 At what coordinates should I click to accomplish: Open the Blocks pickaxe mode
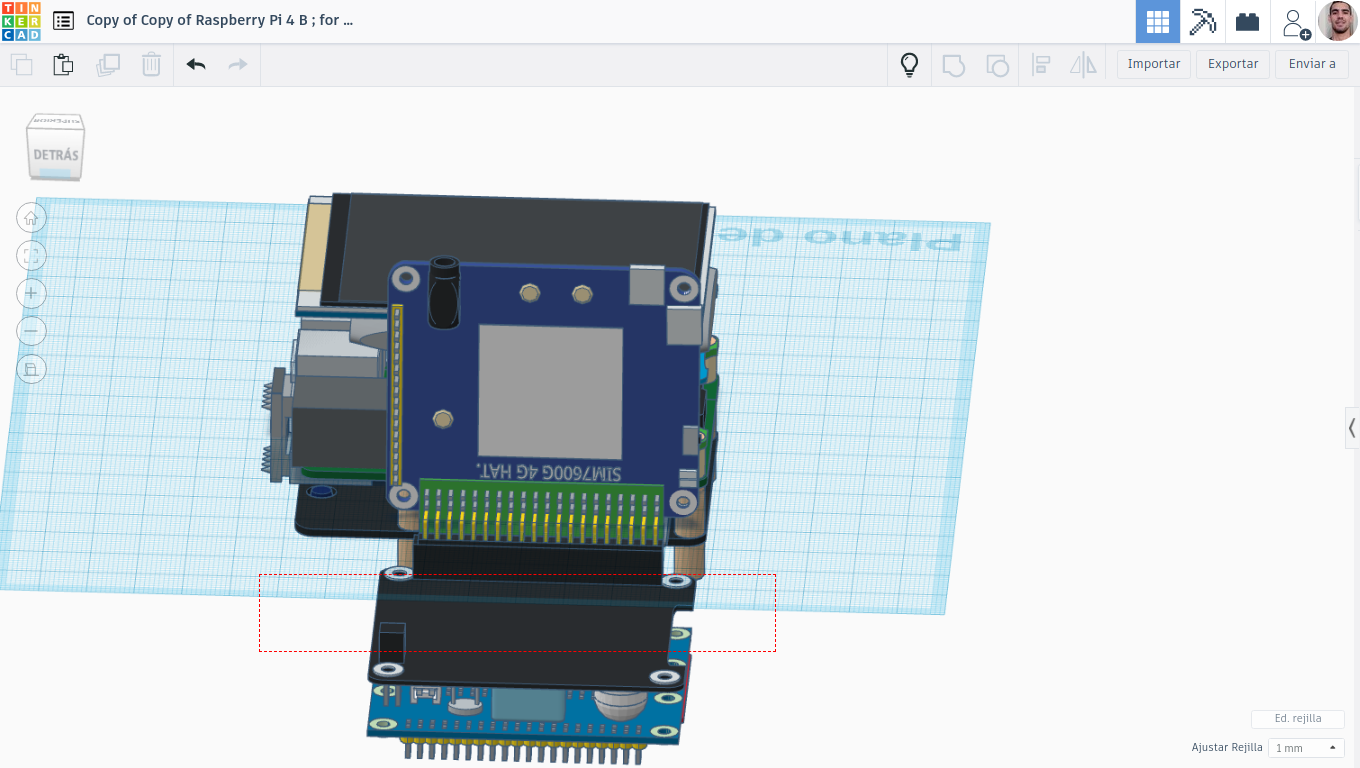click(x=1203, y=21)
